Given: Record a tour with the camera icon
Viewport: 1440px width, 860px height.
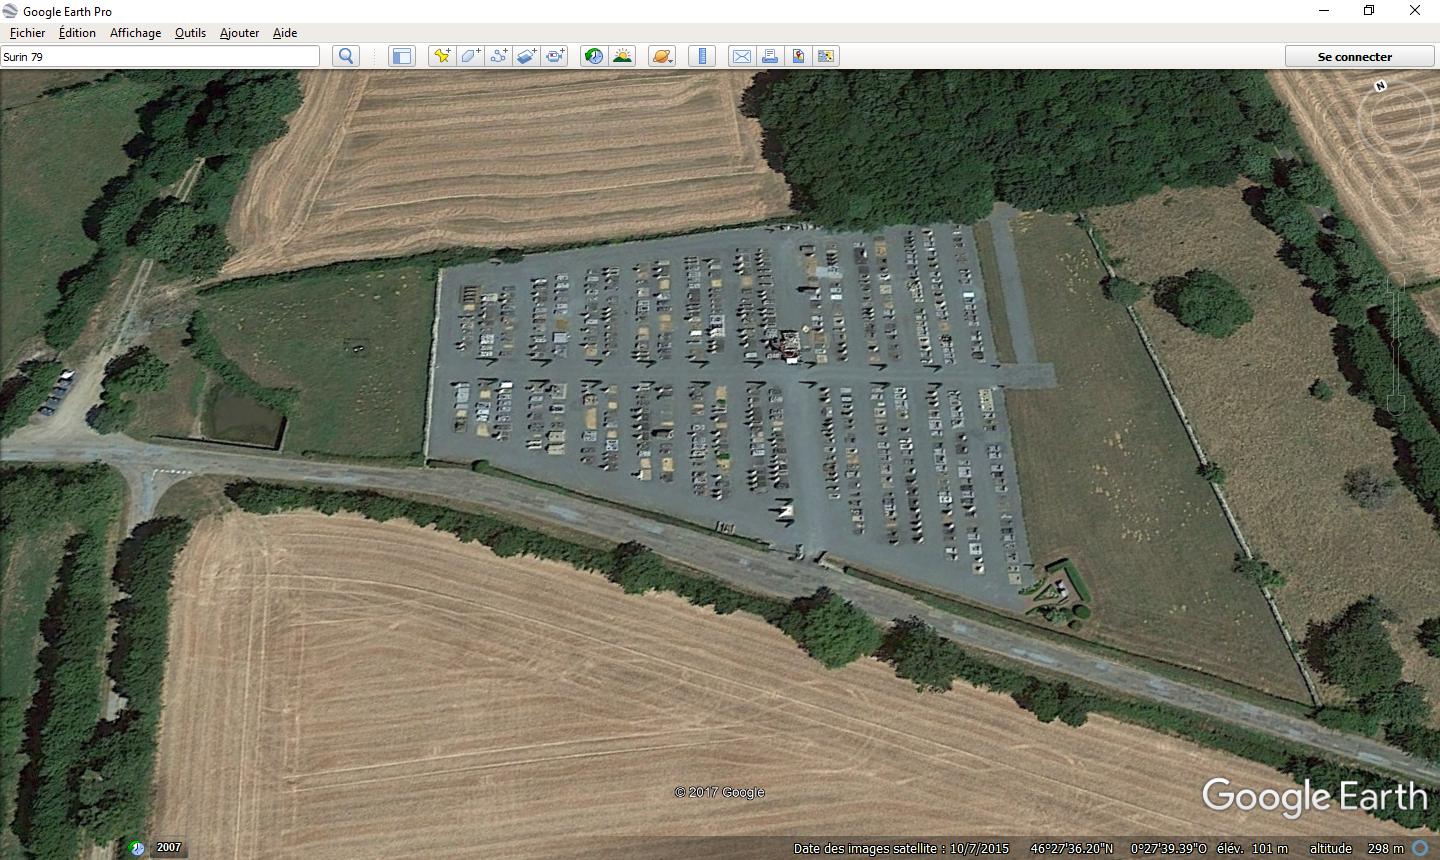Looking at the screenshot, I should point(554,56).
